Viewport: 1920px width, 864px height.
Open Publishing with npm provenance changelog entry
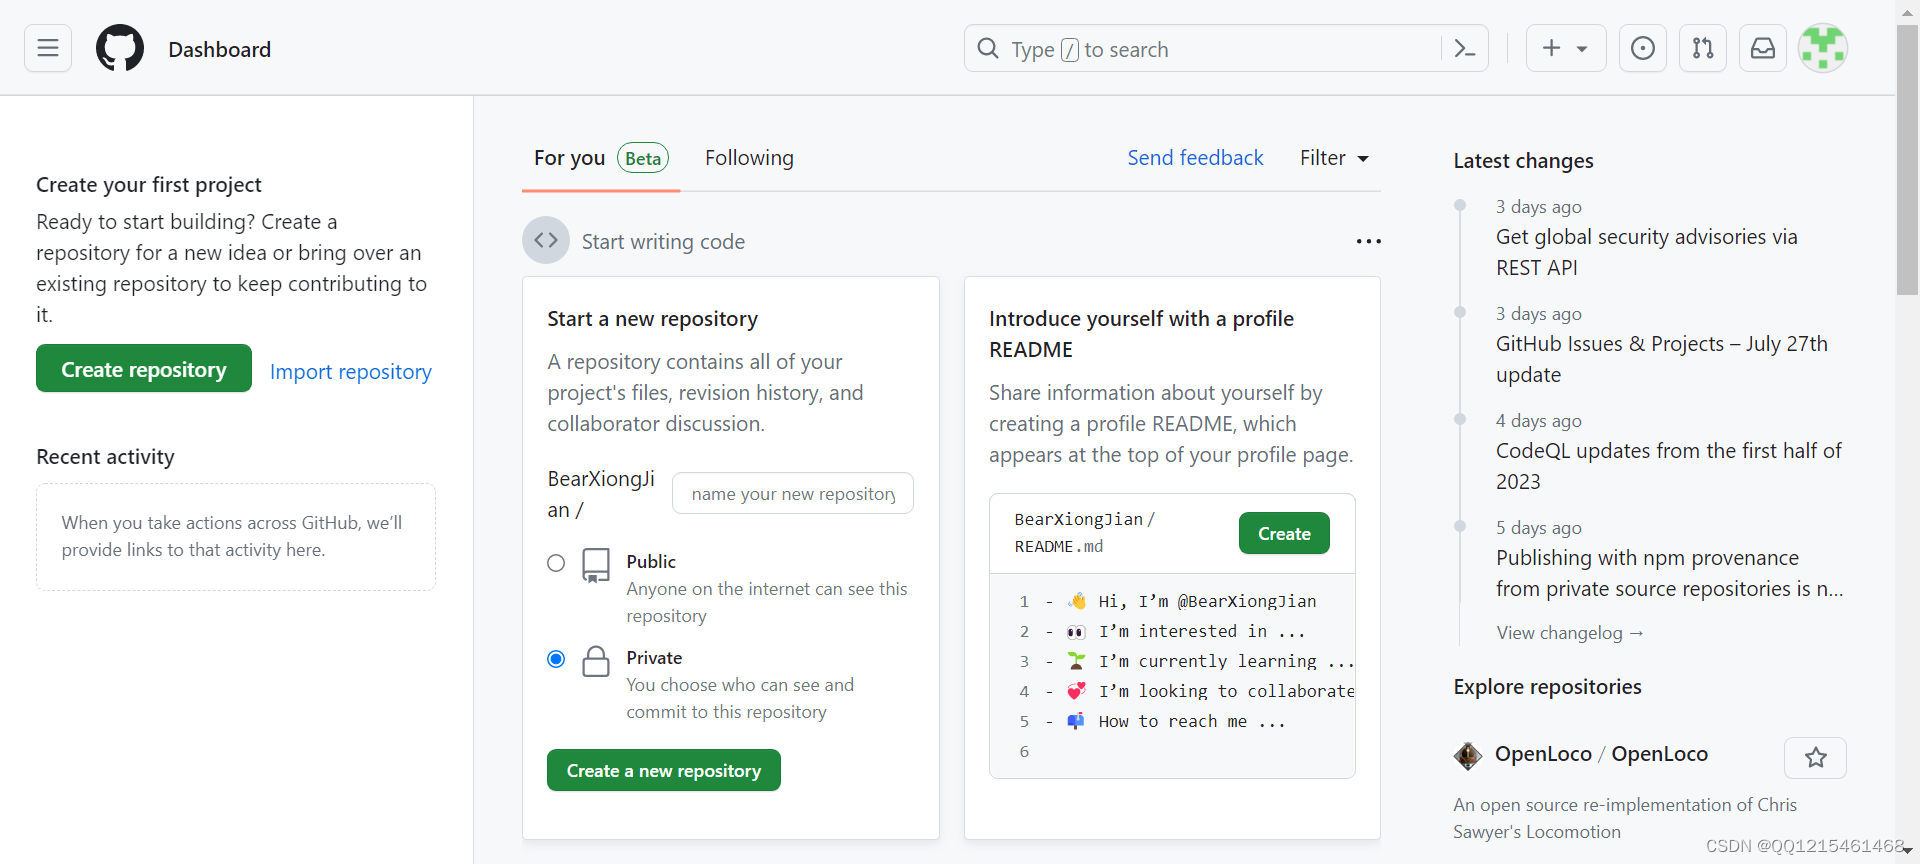click(x=1669, y=573)
